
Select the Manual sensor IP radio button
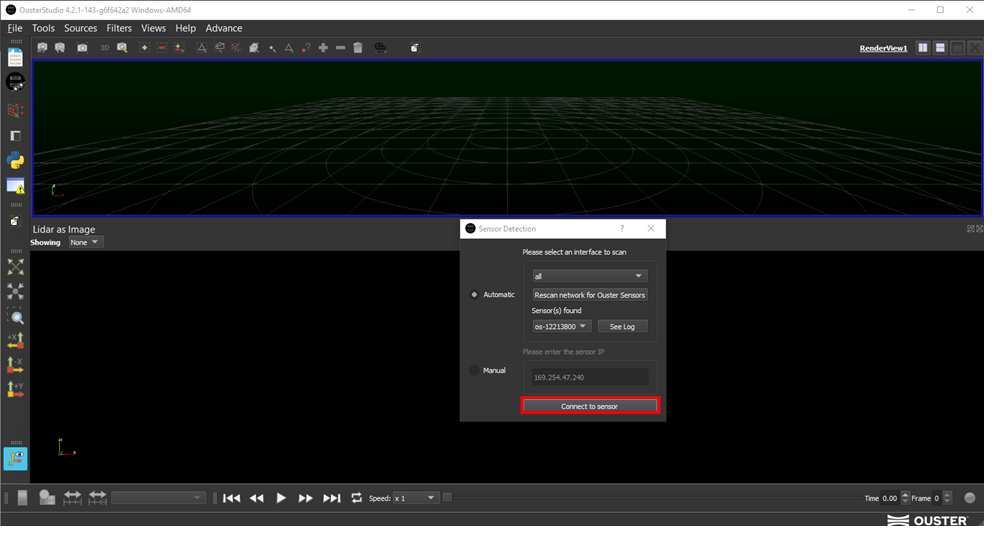[x=475, y=371]
